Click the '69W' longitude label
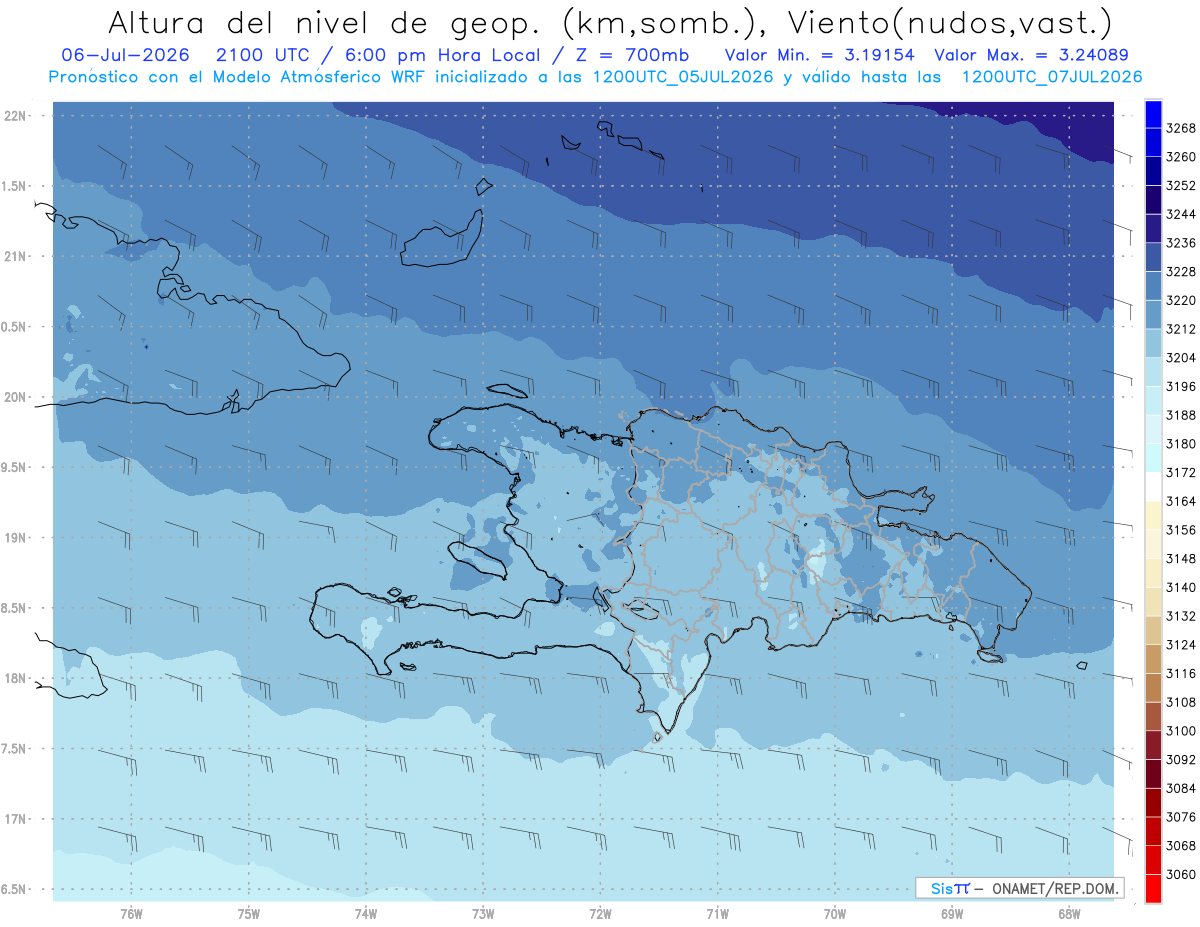The image size is (1200, 927). tap(952, 913)
